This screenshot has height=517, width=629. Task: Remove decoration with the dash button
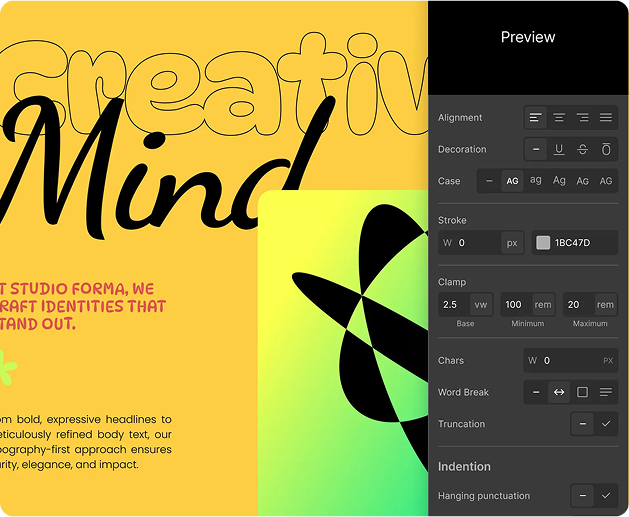(536, 150)
